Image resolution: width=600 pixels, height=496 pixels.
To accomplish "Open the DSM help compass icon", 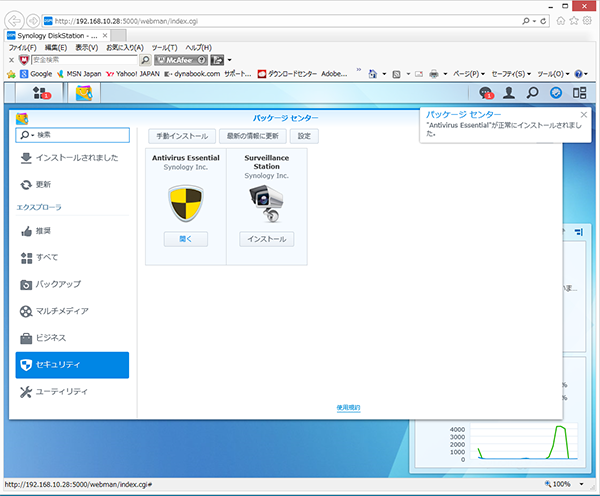I will tap(556, 93).
